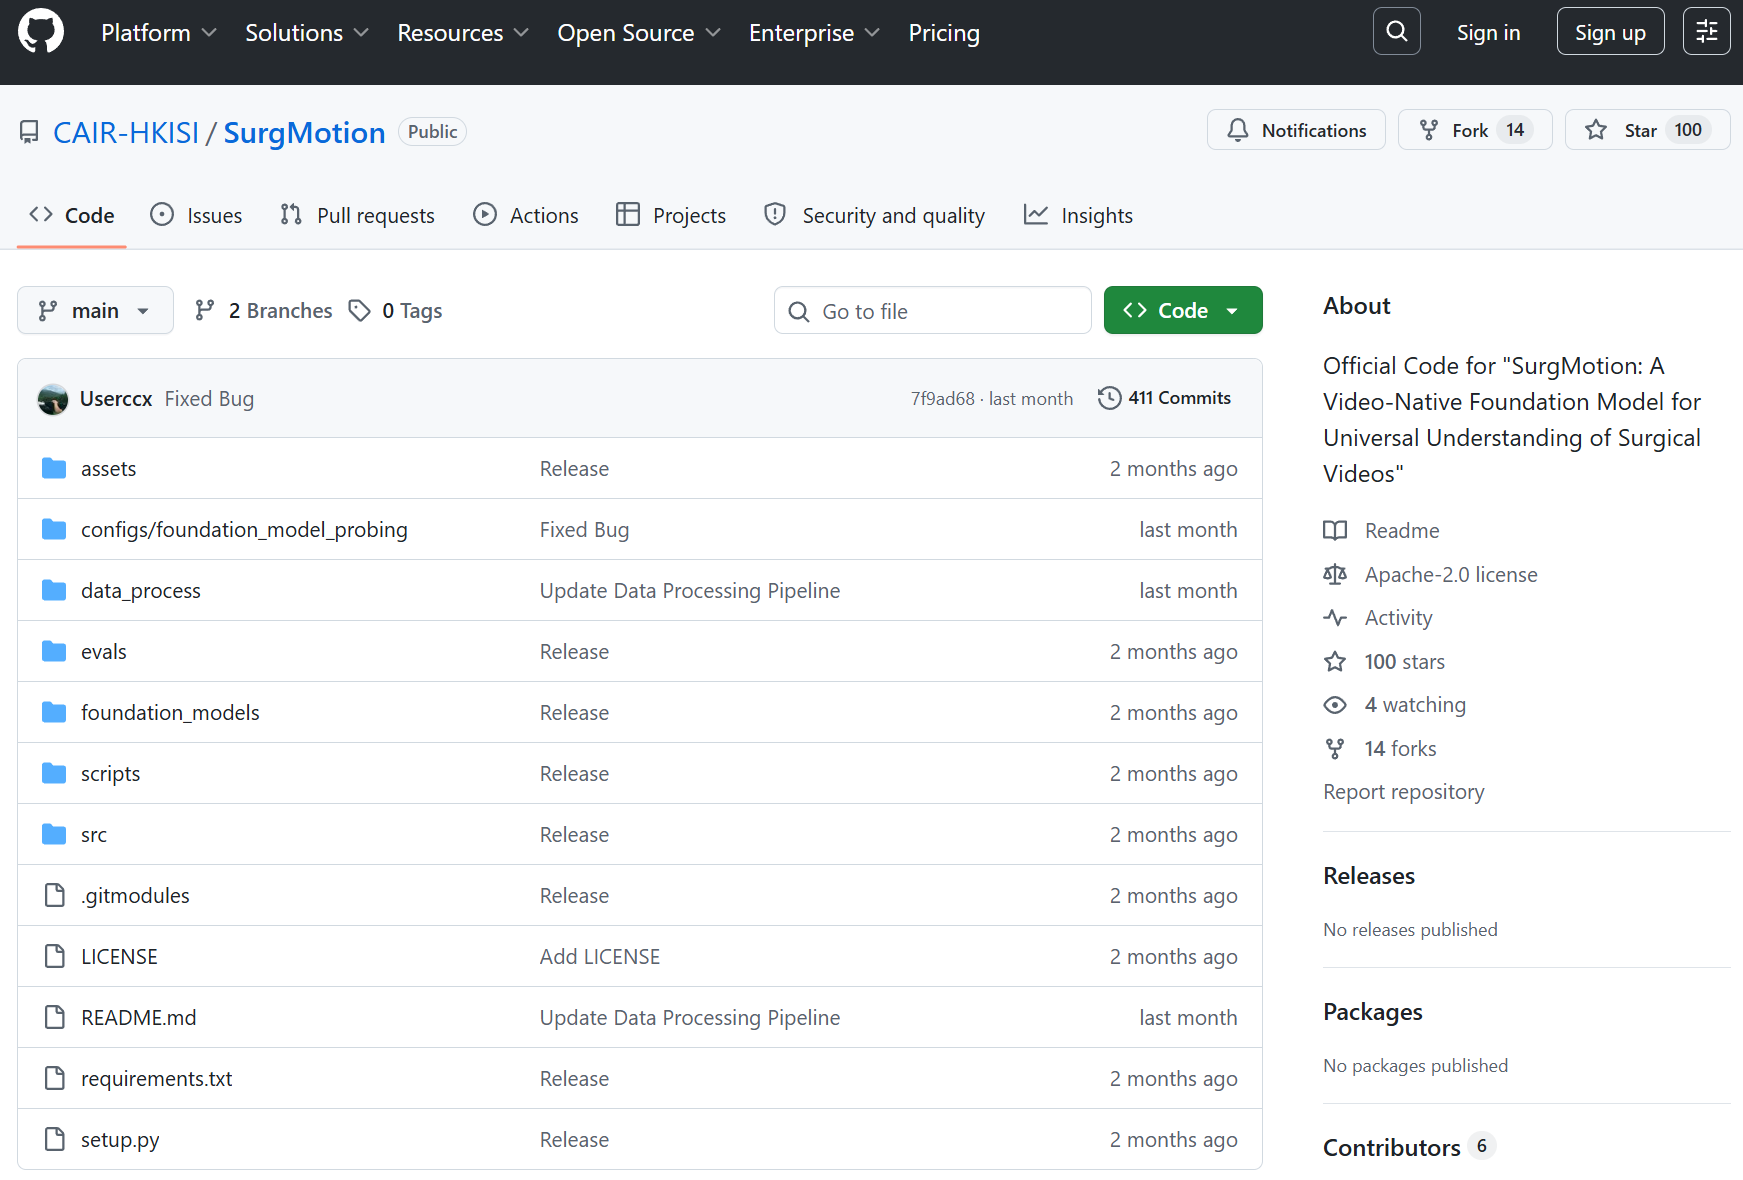Expand the Platform menu

tap(159, 33)
